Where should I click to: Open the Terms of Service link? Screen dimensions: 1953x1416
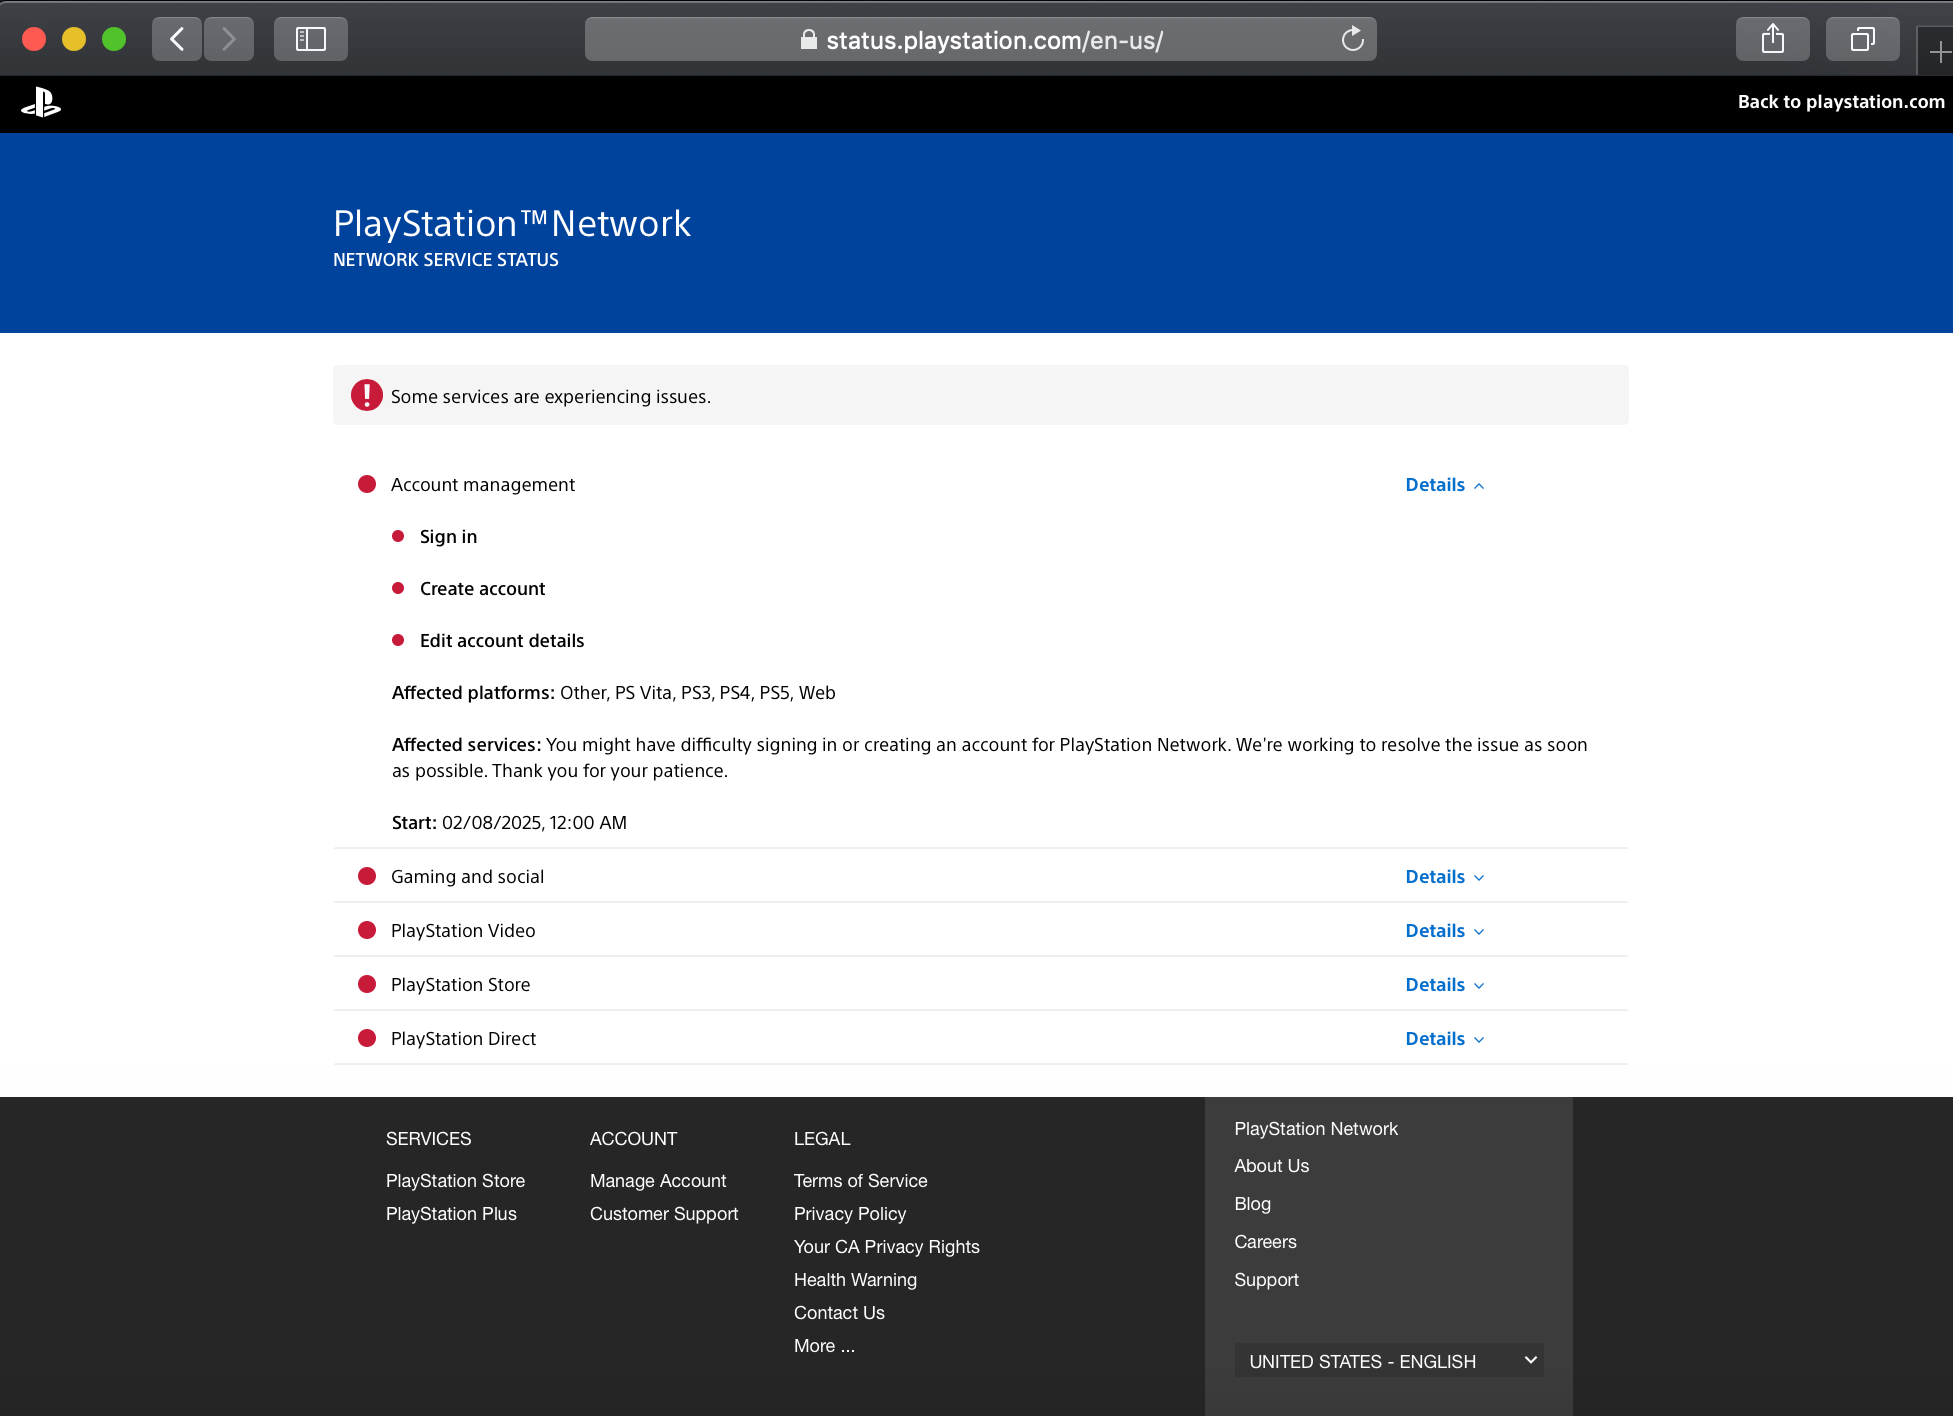pyautogui.click(x=860, y=1181)
